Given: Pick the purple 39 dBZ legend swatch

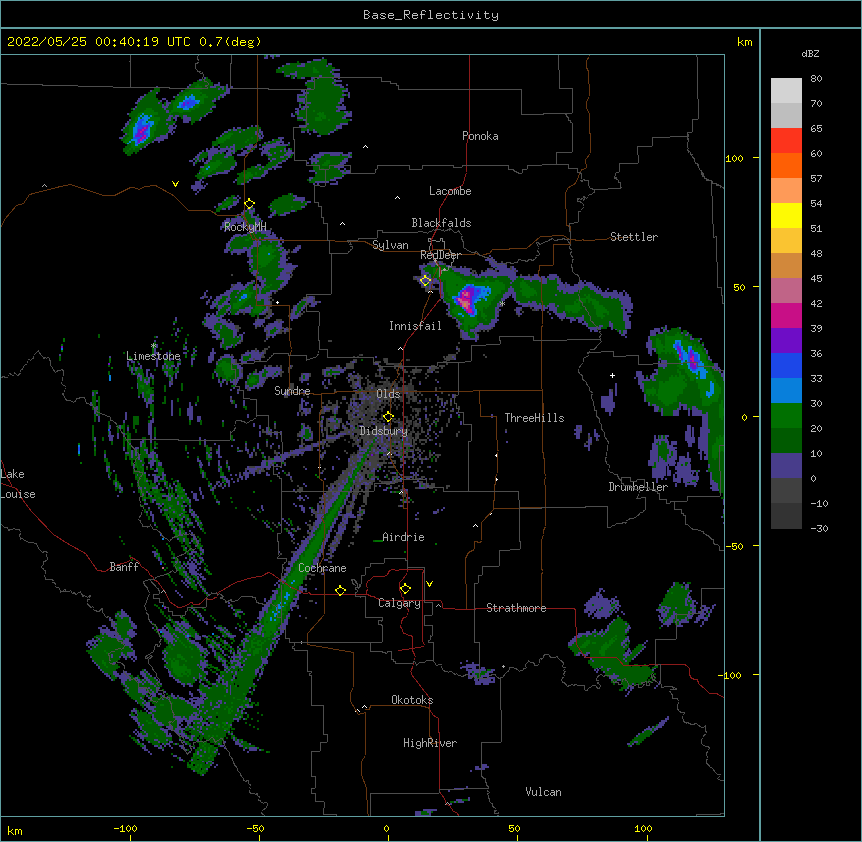Looking at the screenshot, I should (786, 341).
